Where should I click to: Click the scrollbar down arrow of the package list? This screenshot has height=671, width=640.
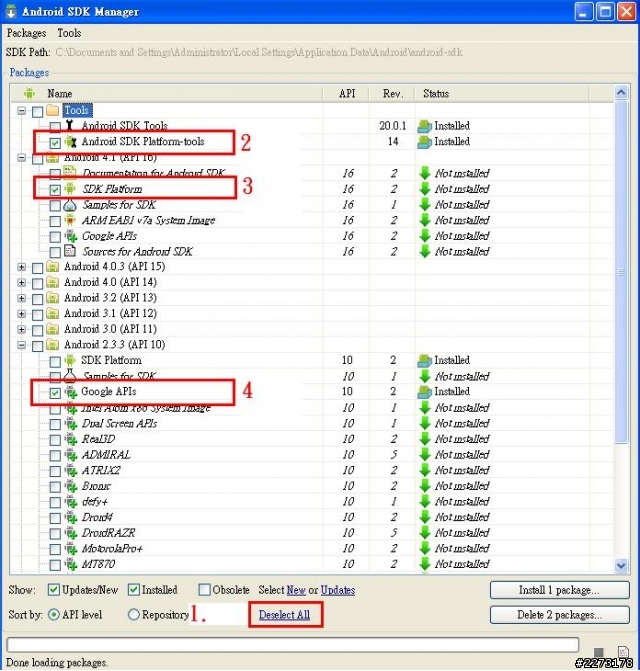pos(621,566)
